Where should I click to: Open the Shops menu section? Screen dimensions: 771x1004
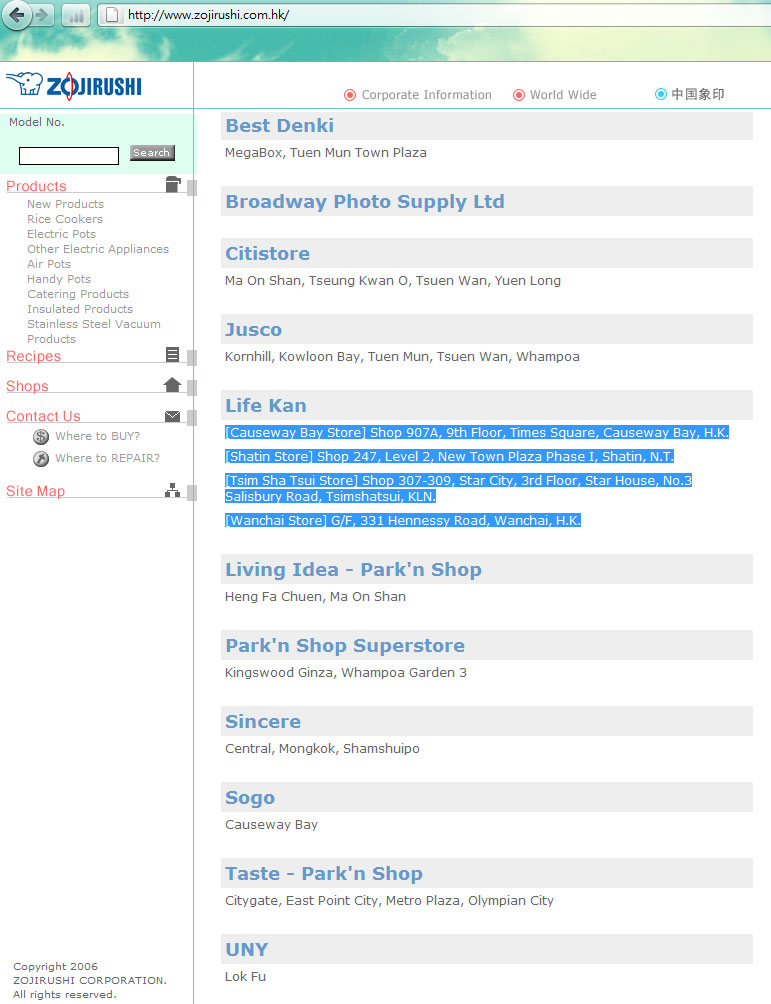coord(28,386)
